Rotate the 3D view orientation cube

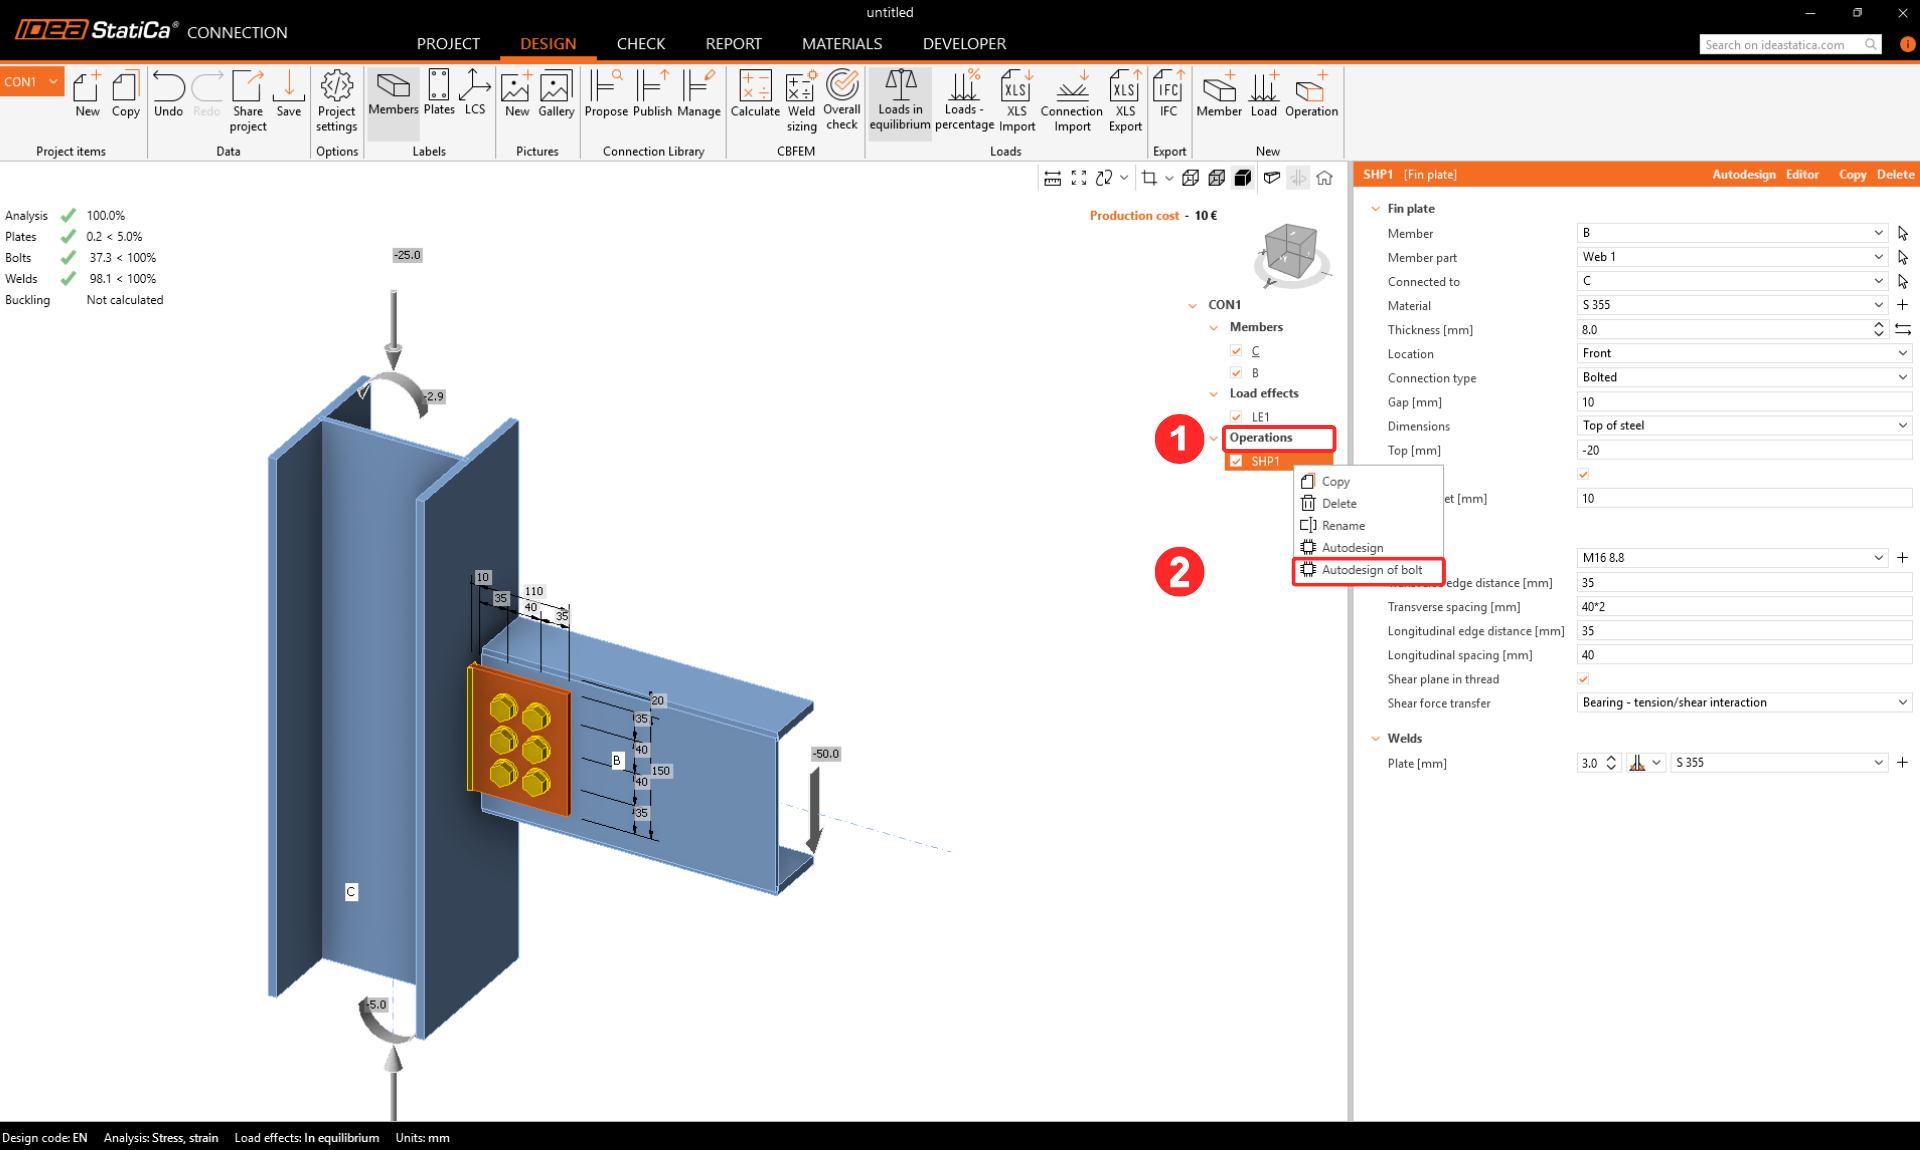click(x=1289, y=252)
